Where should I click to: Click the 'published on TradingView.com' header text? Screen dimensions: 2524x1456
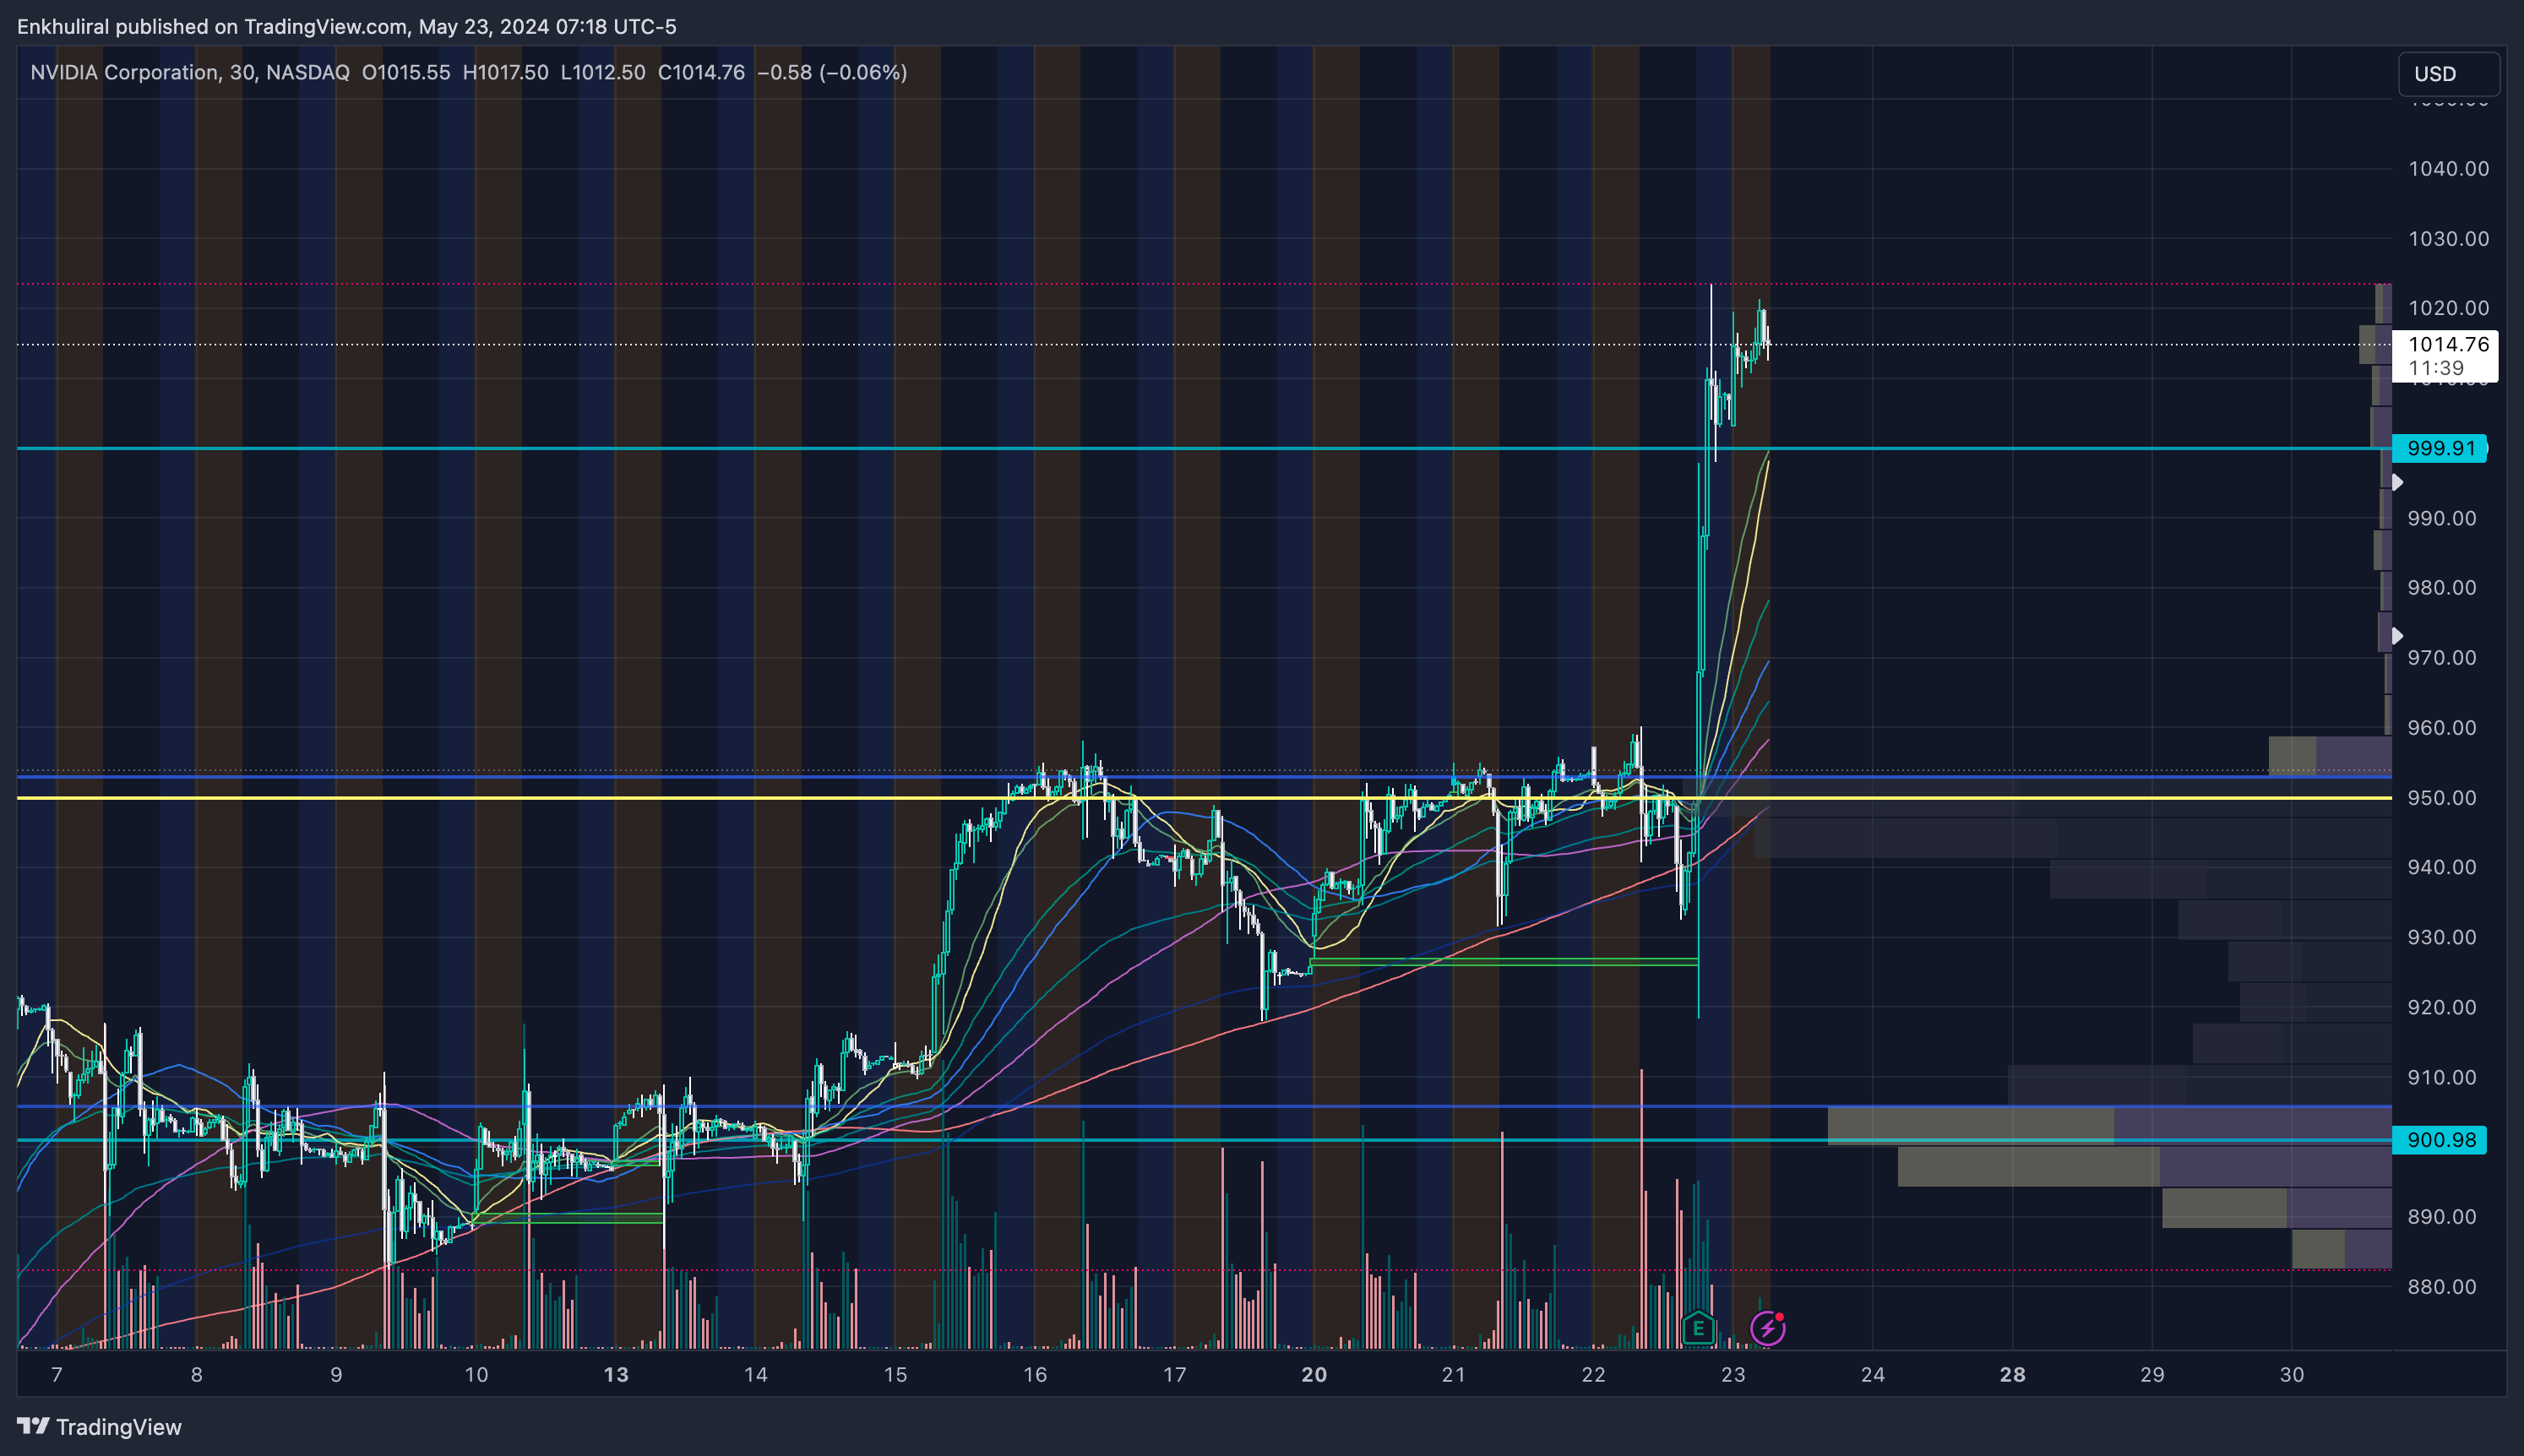pos(260,27)
